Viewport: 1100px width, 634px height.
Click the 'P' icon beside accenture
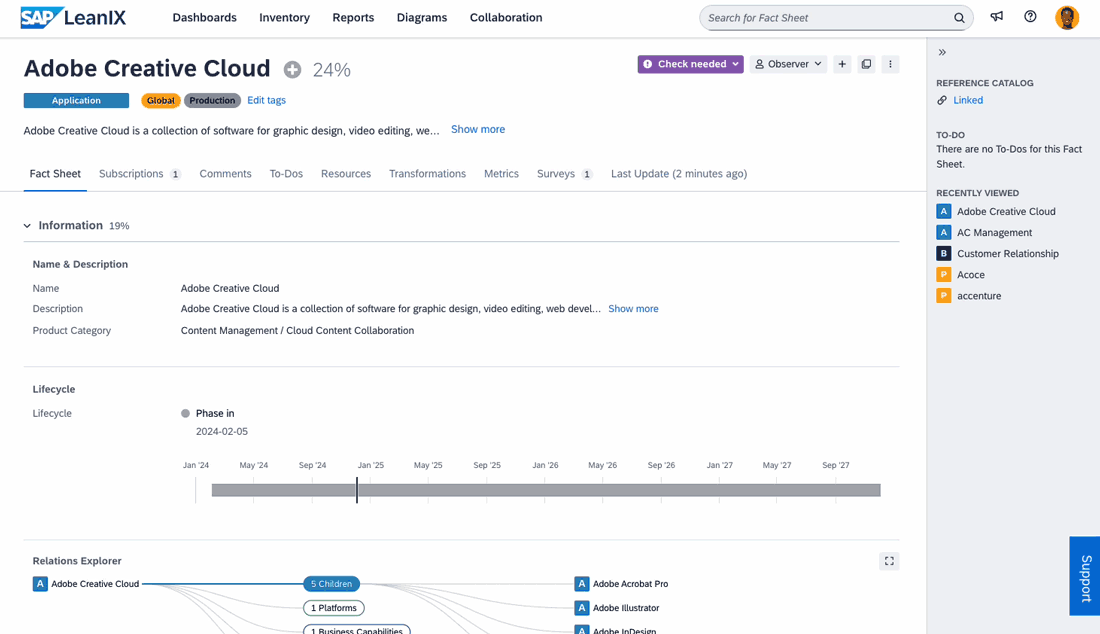944,295
